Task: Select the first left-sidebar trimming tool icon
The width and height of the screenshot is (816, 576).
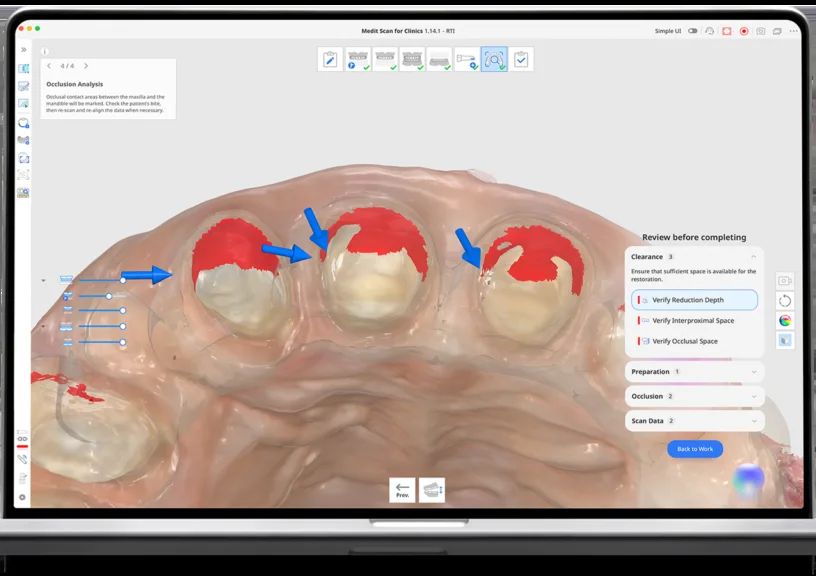Action: pyautogui.click(x=23, y=69)
